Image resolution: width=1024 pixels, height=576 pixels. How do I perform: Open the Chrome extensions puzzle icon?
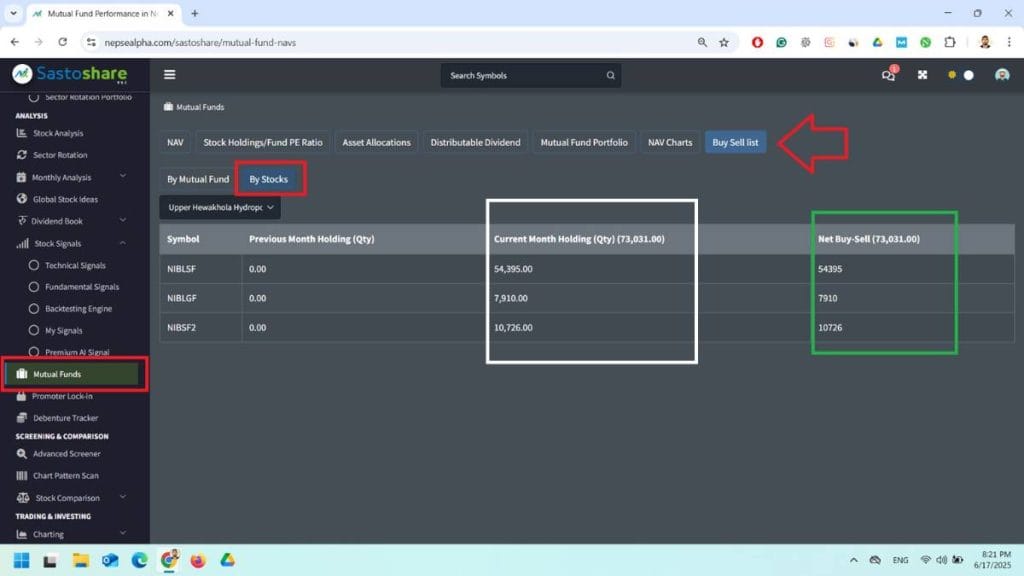click(950, 42)
